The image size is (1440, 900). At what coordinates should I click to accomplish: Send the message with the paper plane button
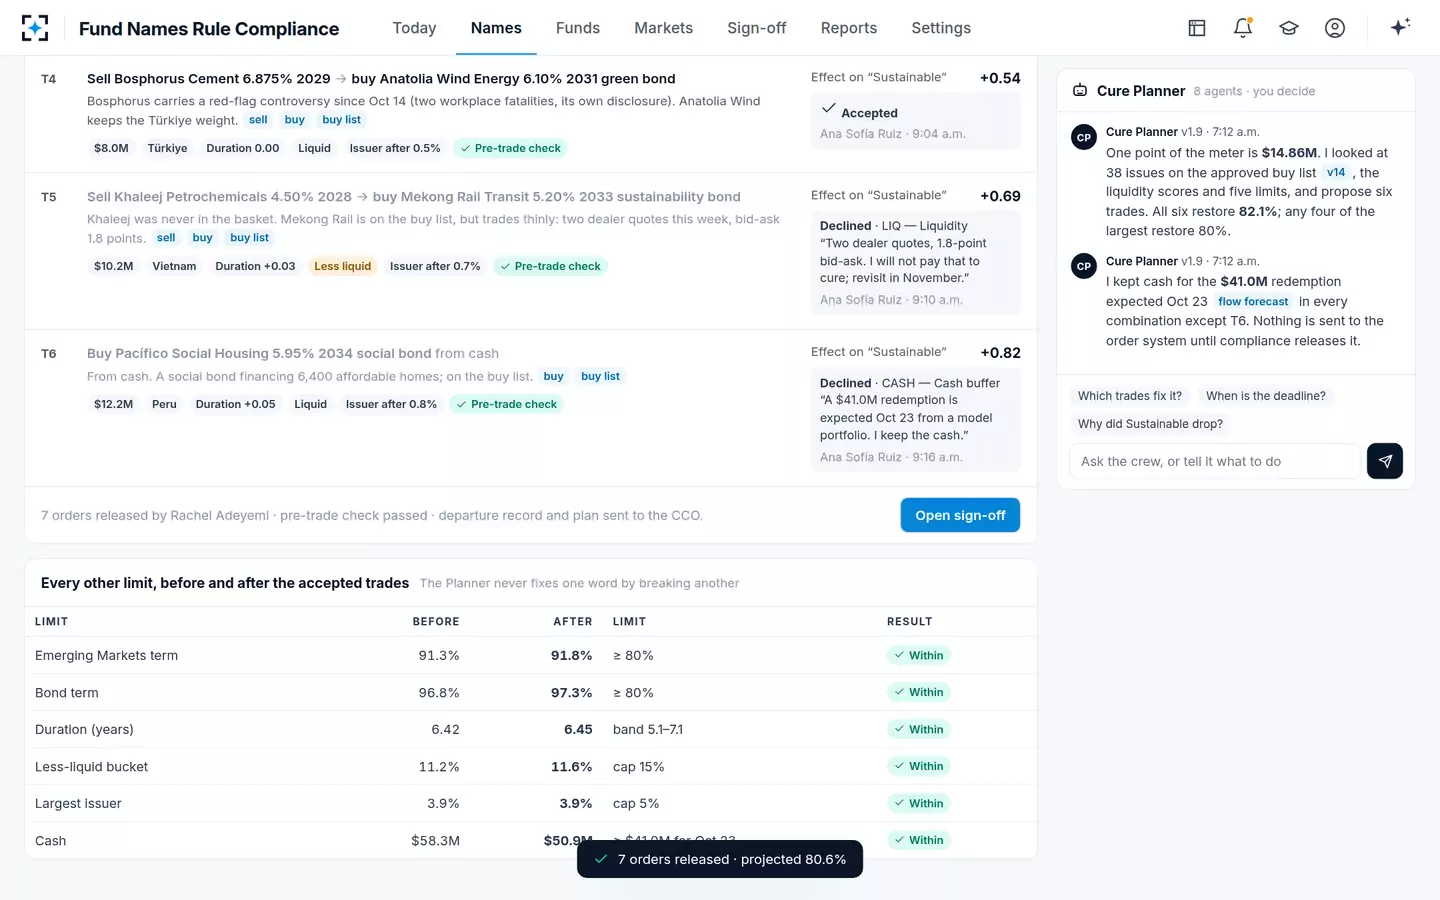[x=1385, y=461]
